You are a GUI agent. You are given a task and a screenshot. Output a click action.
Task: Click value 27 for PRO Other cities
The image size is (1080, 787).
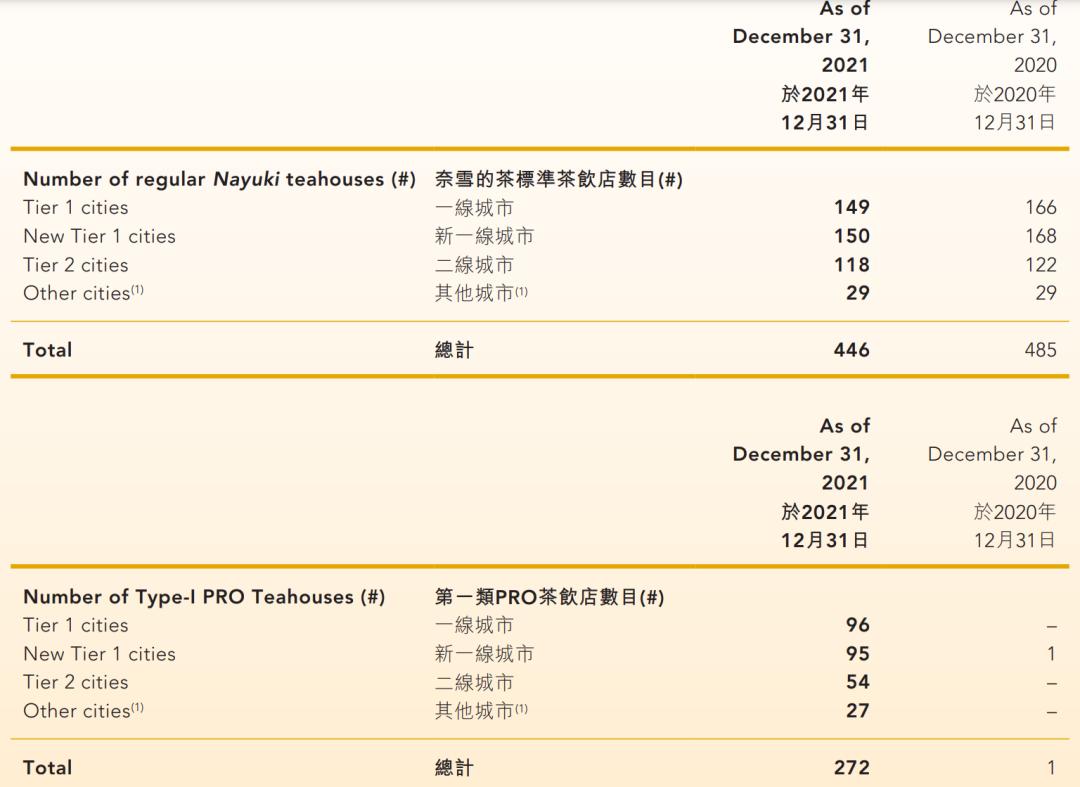858,711
